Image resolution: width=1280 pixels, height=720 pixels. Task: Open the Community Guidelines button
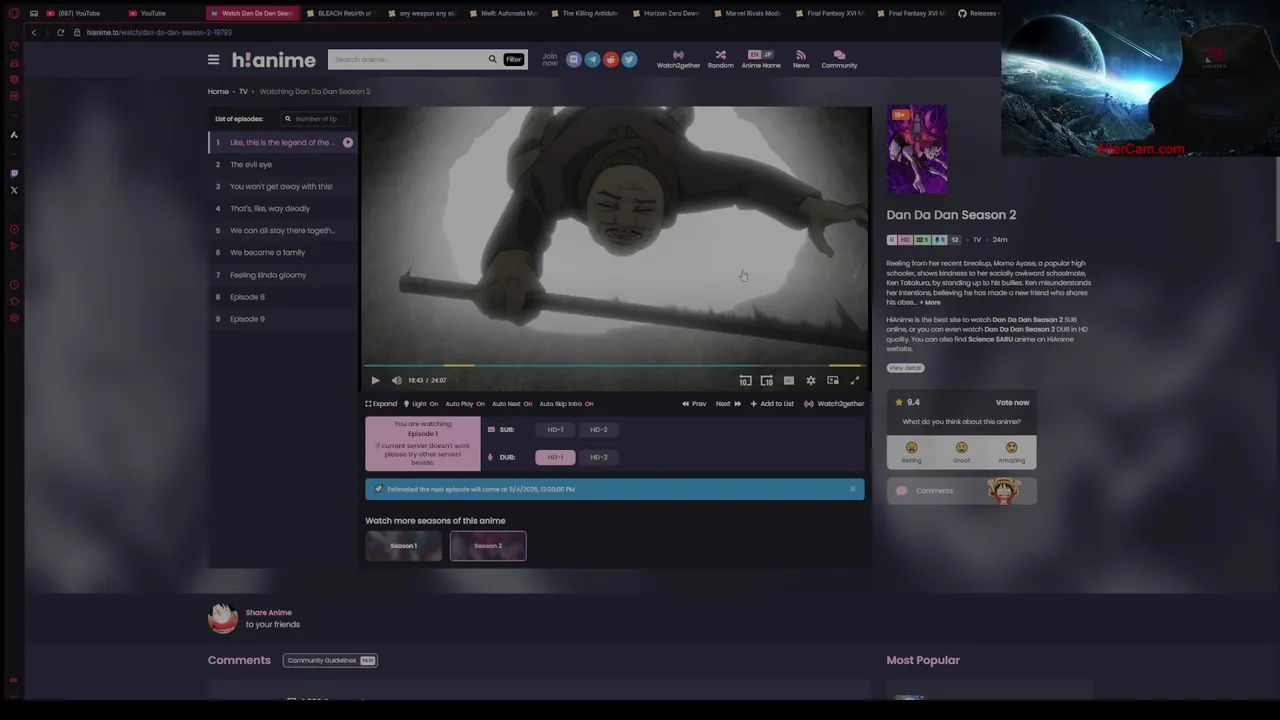330,660
